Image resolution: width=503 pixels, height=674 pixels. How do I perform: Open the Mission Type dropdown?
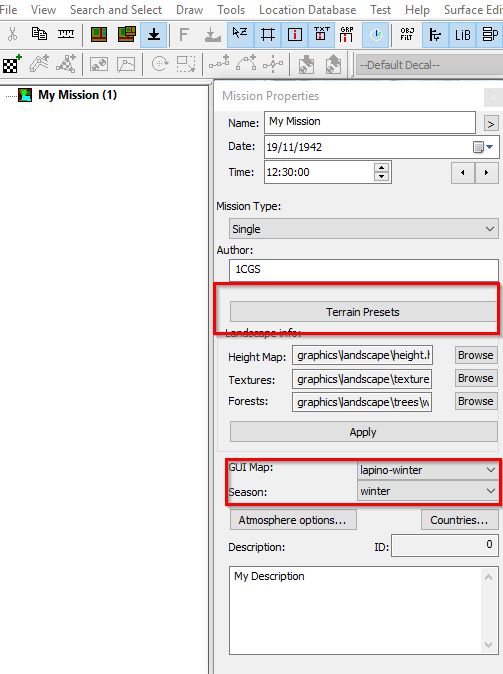click(x=363, y=229)
